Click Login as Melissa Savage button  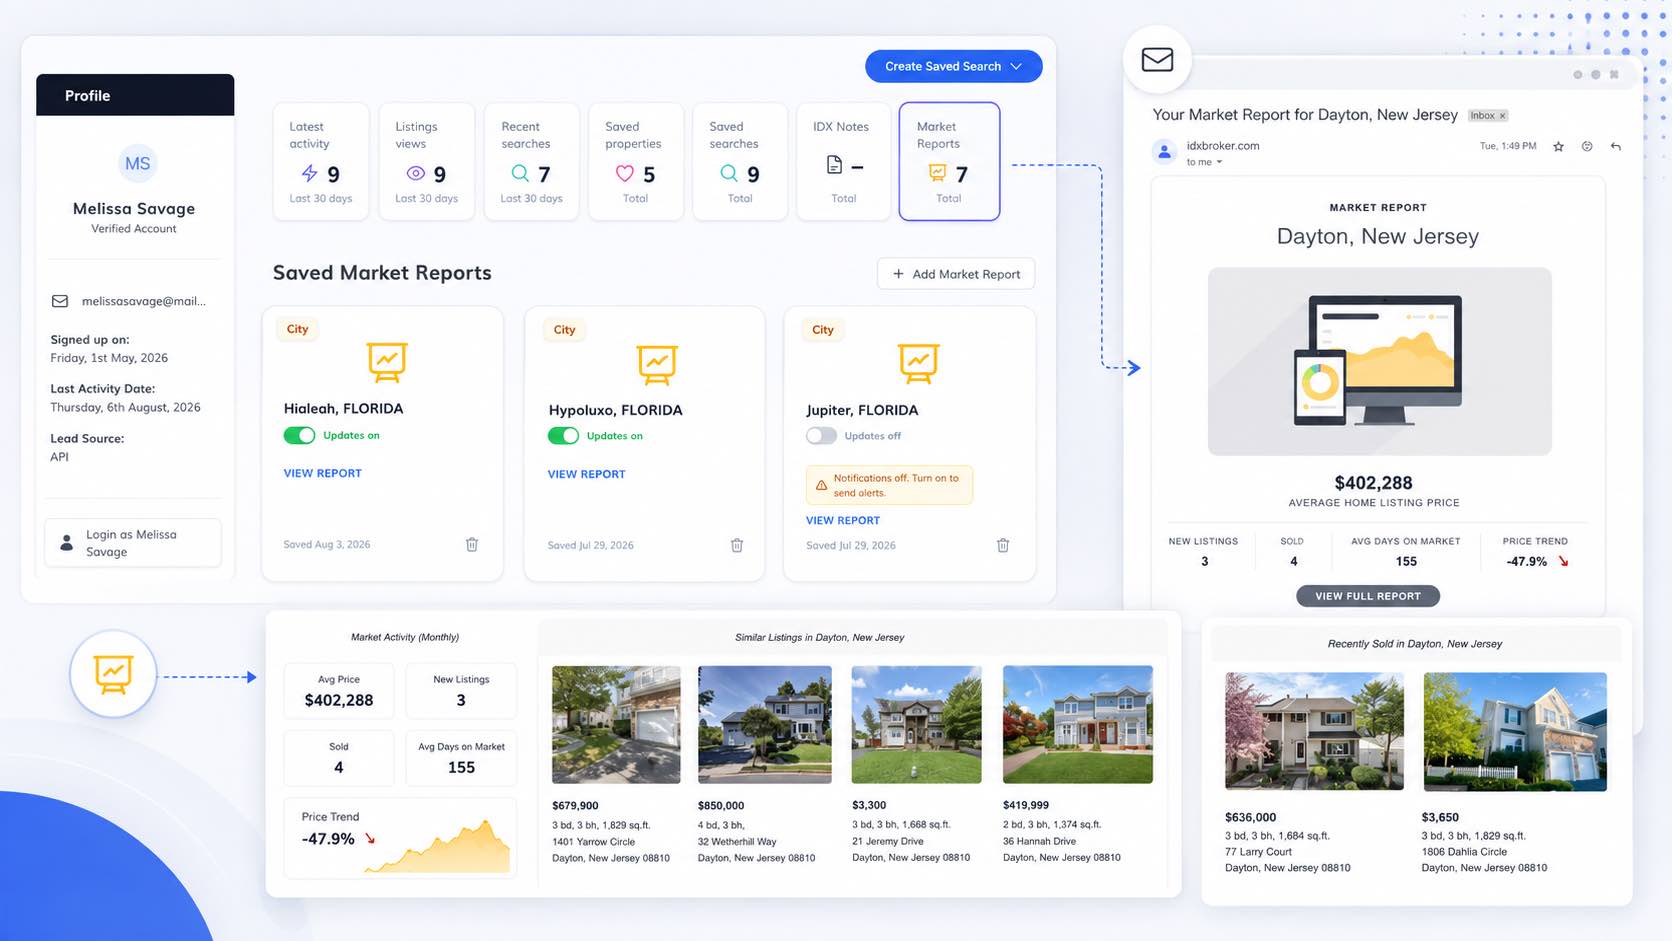click(x=133, y=543)
